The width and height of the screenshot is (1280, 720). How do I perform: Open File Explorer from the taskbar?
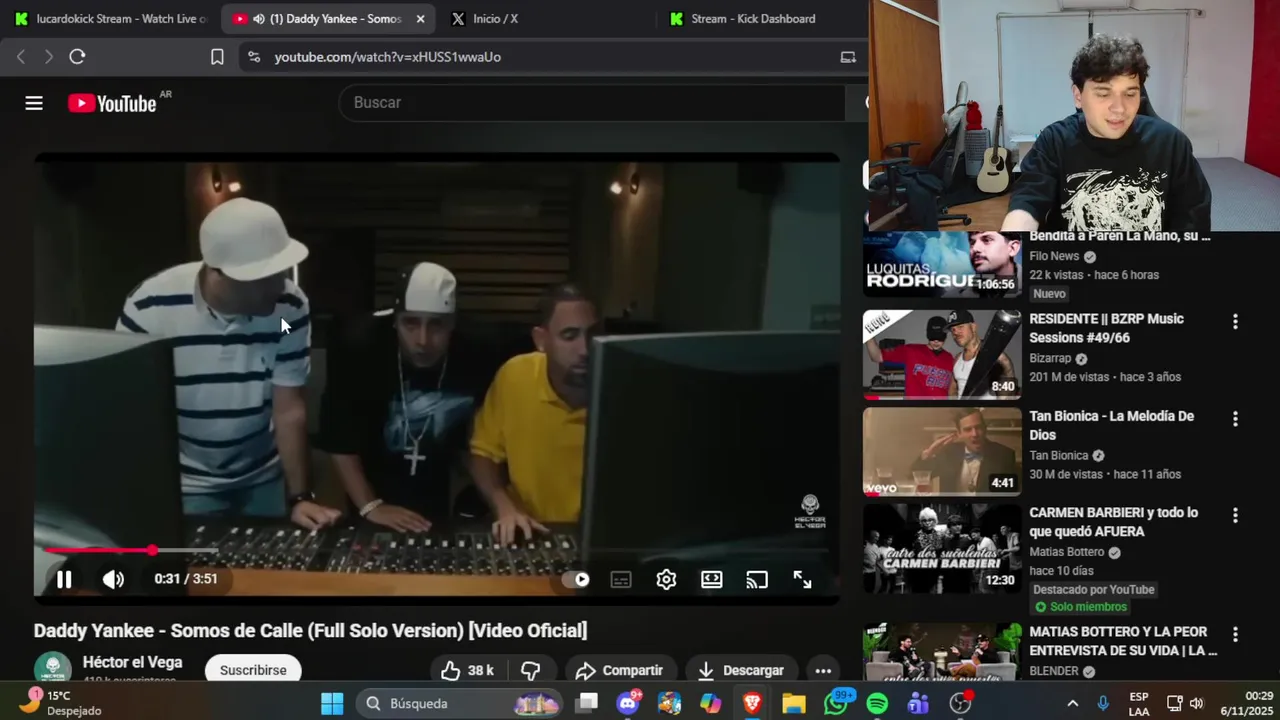pos(794,703)
